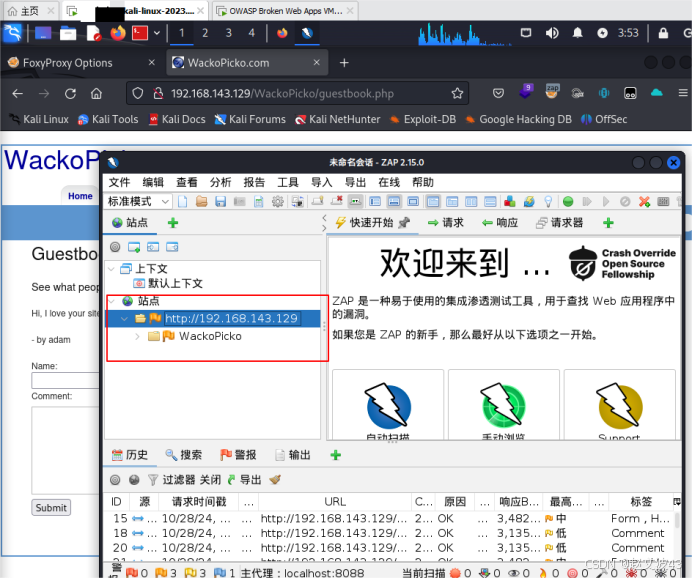Open the Kali panel app launcher dropdown arrow

point(157,33)
